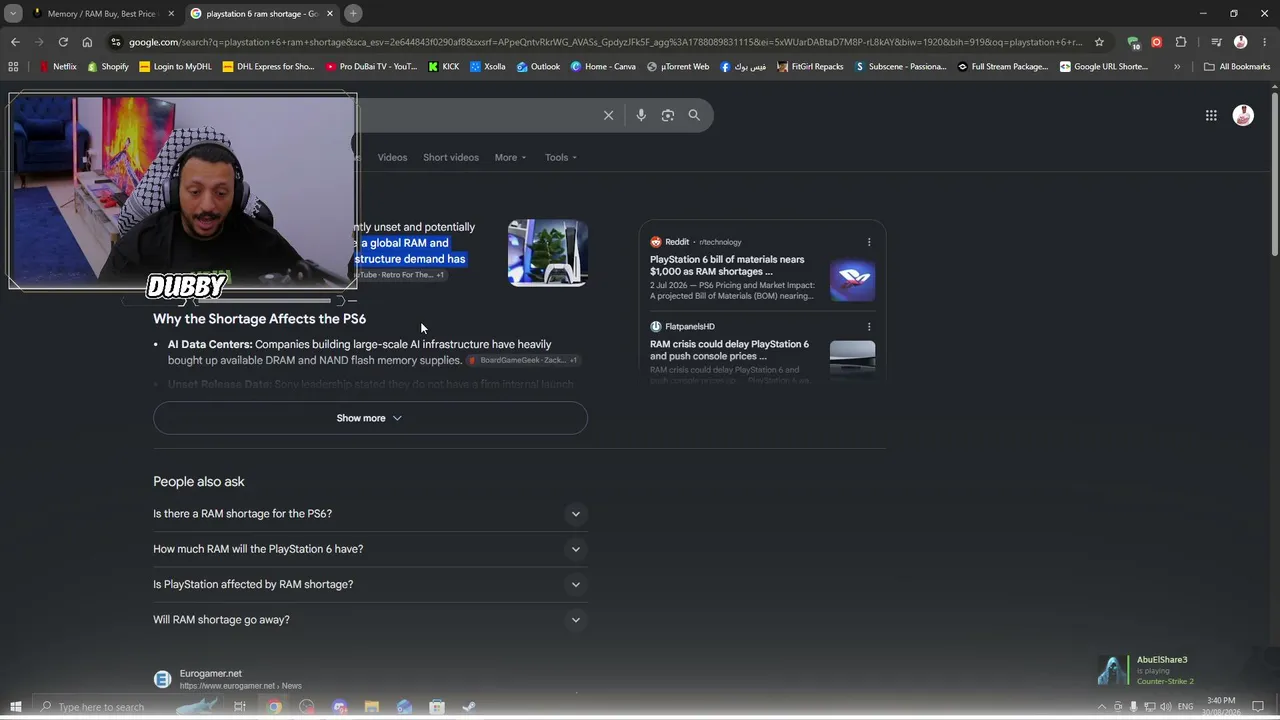Open the taskbar clock showing 3:40 PM
Image resolution: width=1280 pixels, height=720 pixels.
[x=1220, y=706]
